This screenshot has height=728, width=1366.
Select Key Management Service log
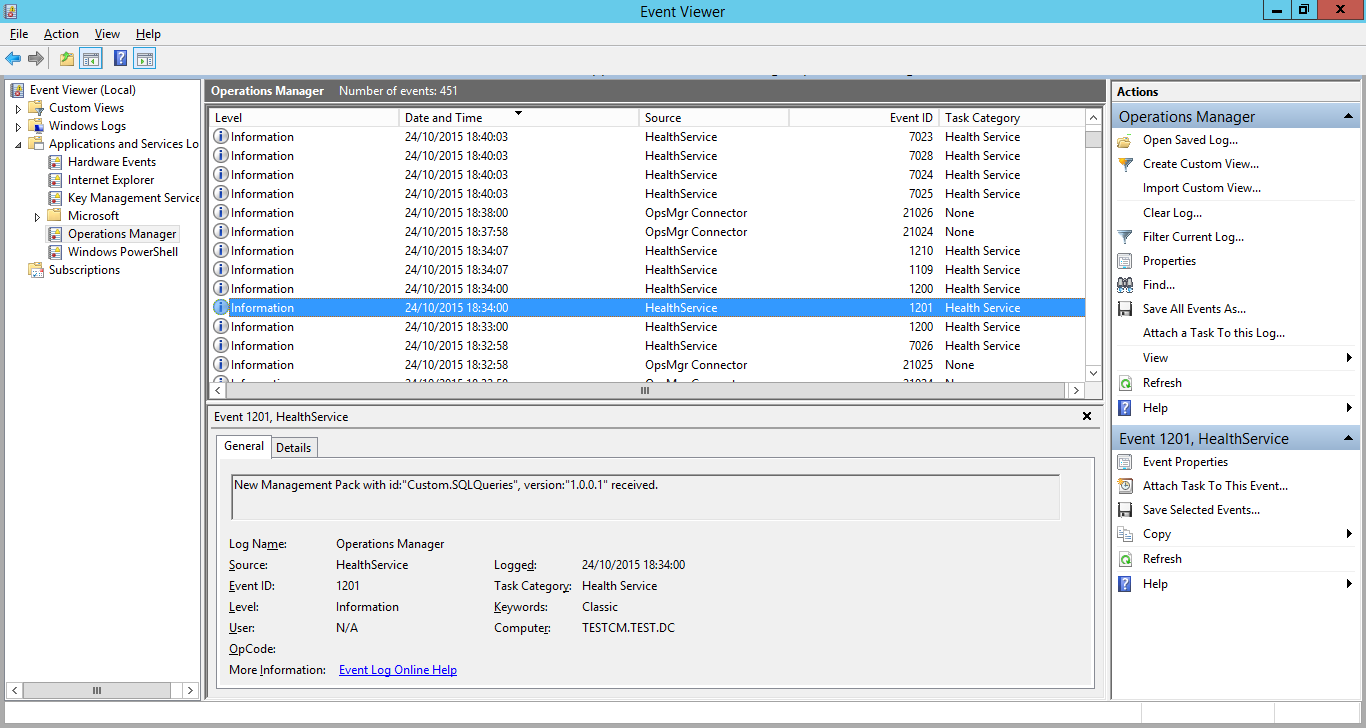click(134, 198)
